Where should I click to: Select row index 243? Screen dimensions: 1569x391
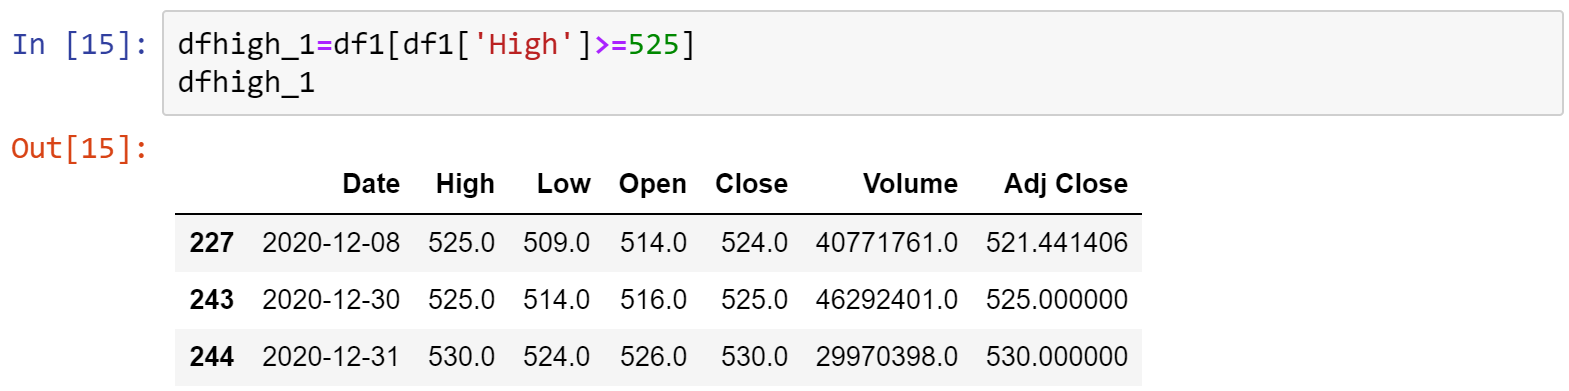point(211,300)
